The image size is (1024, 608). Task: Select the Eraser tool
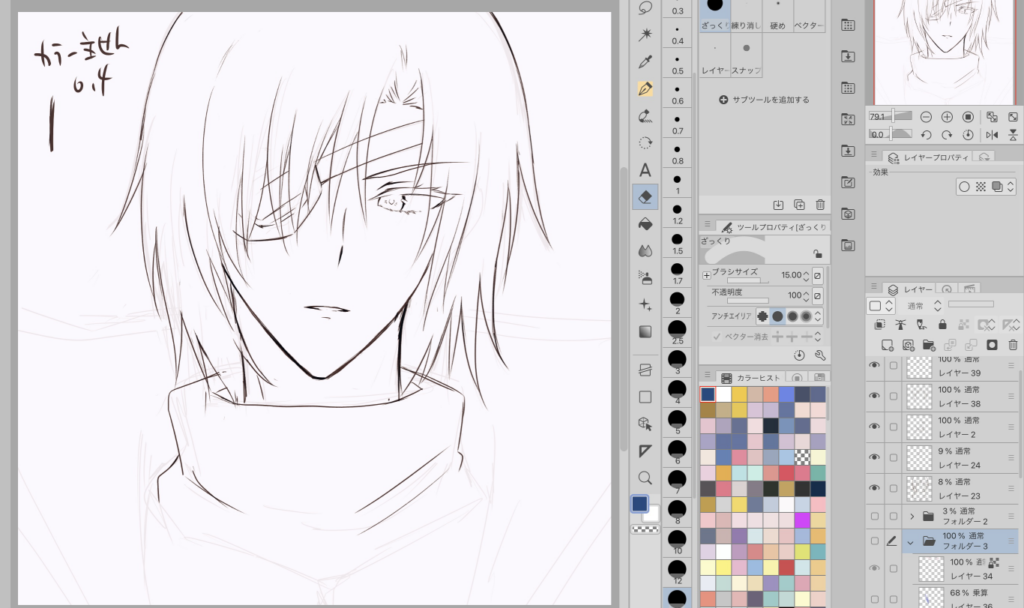(645, 197)
